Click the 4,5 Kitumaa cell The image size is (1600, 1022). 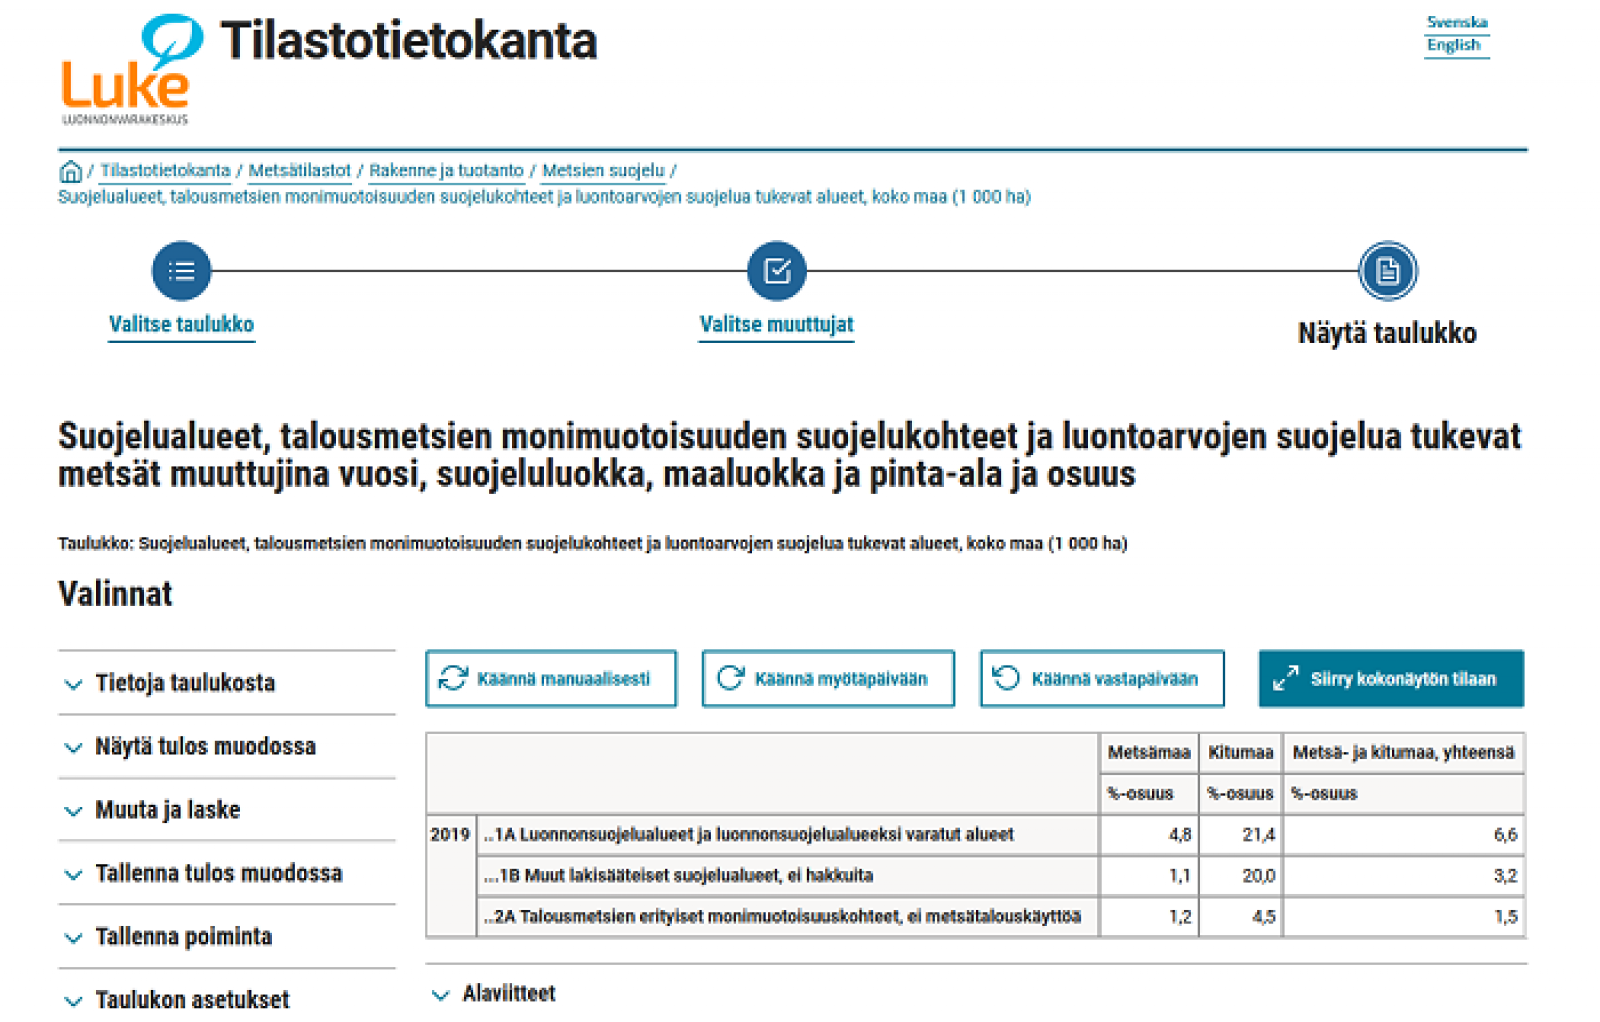point(1240,917)
